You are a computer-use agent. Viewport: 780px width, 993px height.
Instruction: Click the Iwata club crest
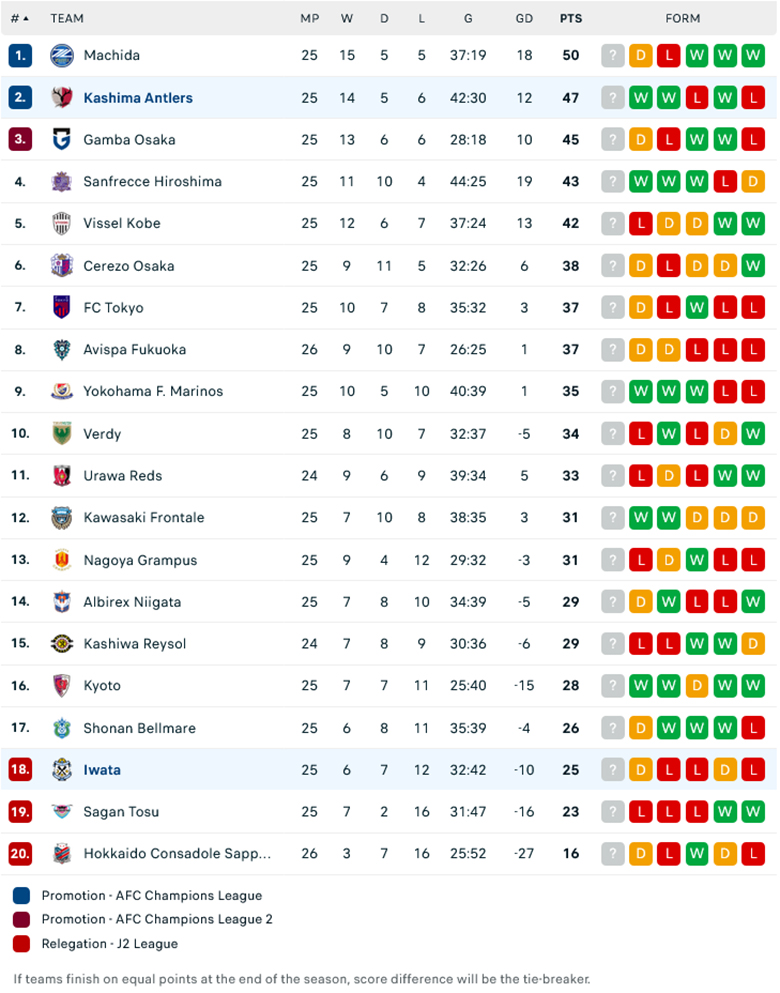[x=62, y=769]
